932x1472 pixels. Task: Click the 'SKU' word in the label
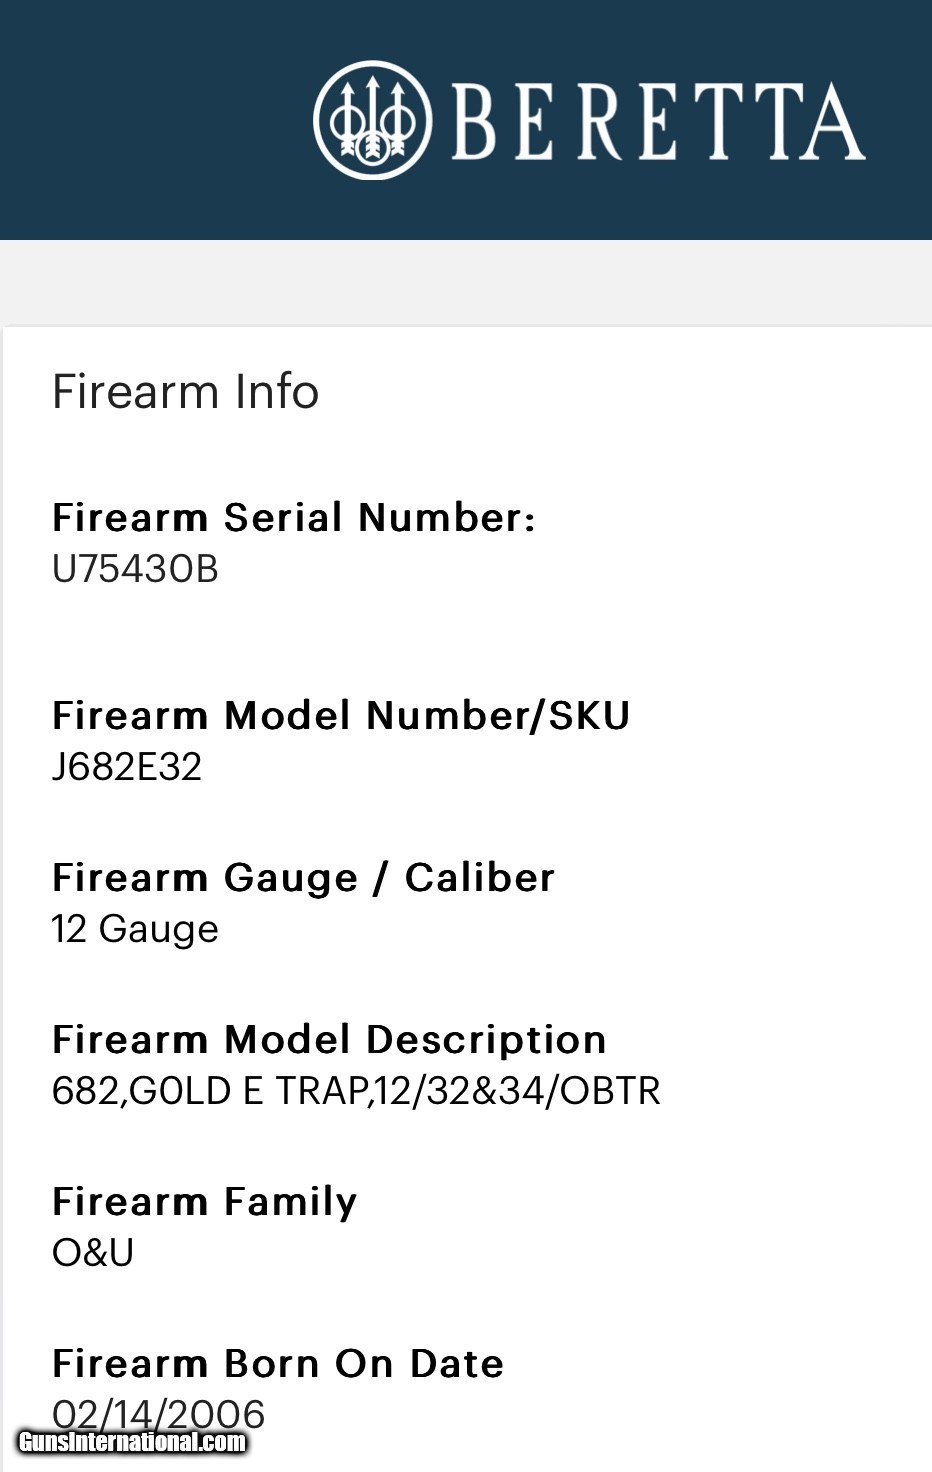point(590,716)
